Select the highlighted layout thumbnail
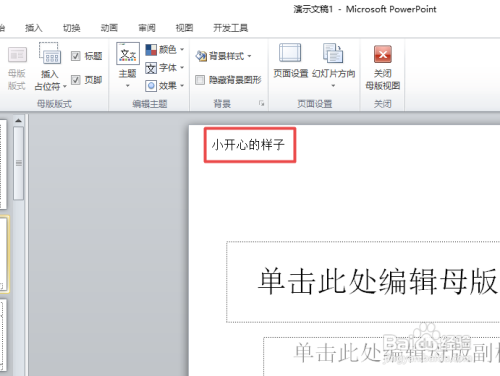The width and height of the screenshot is (500, 376). [4, 254]
